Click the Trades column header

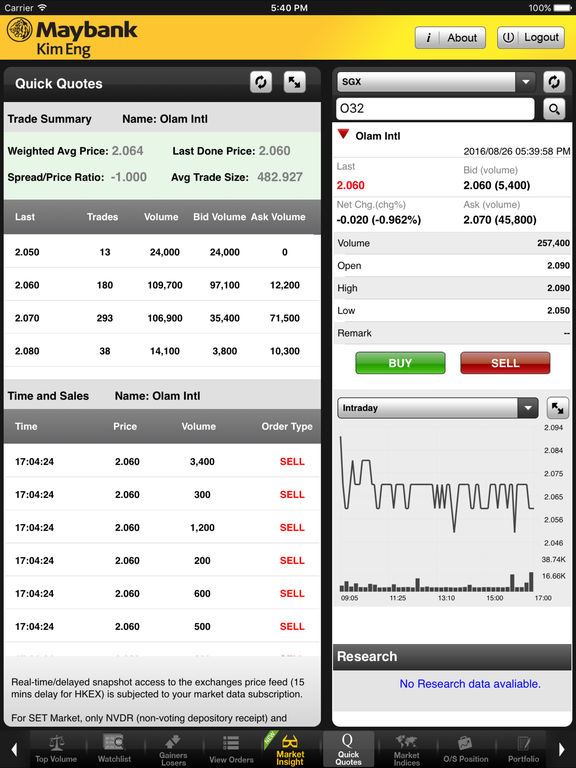click(x=102, y=217)
